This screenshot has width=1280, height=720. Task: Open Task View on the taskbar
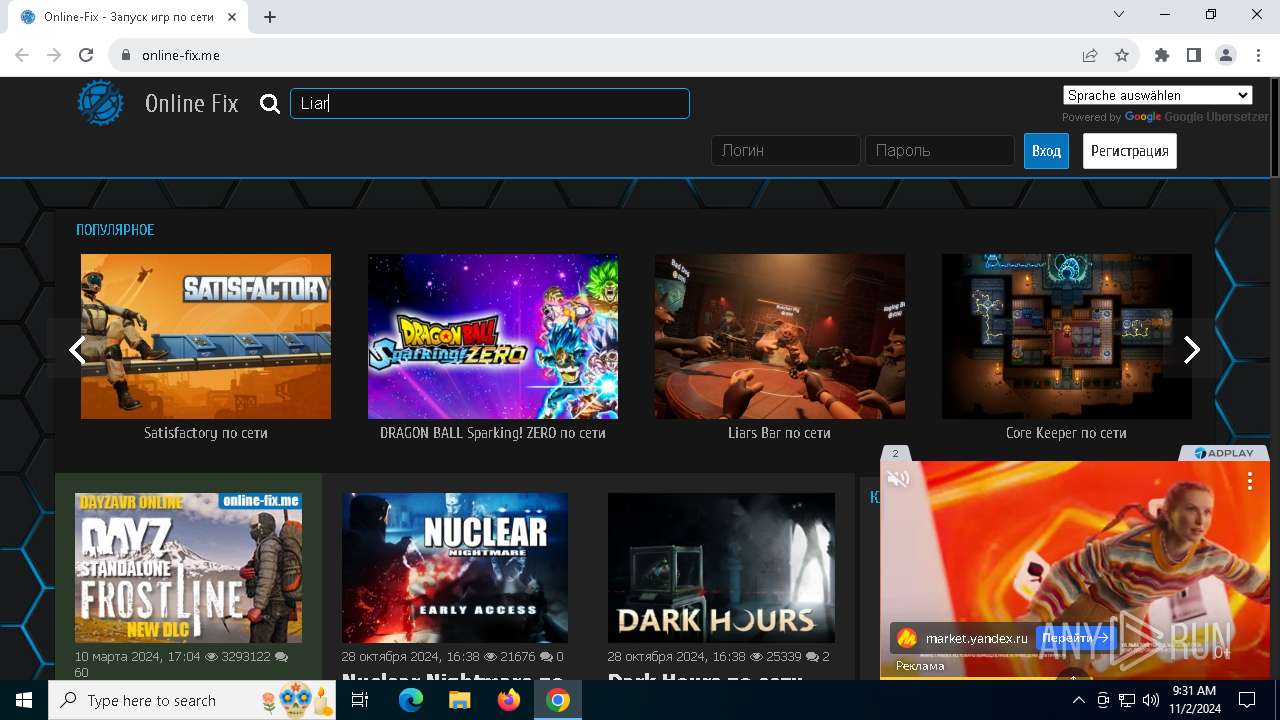tap(361, 700)
